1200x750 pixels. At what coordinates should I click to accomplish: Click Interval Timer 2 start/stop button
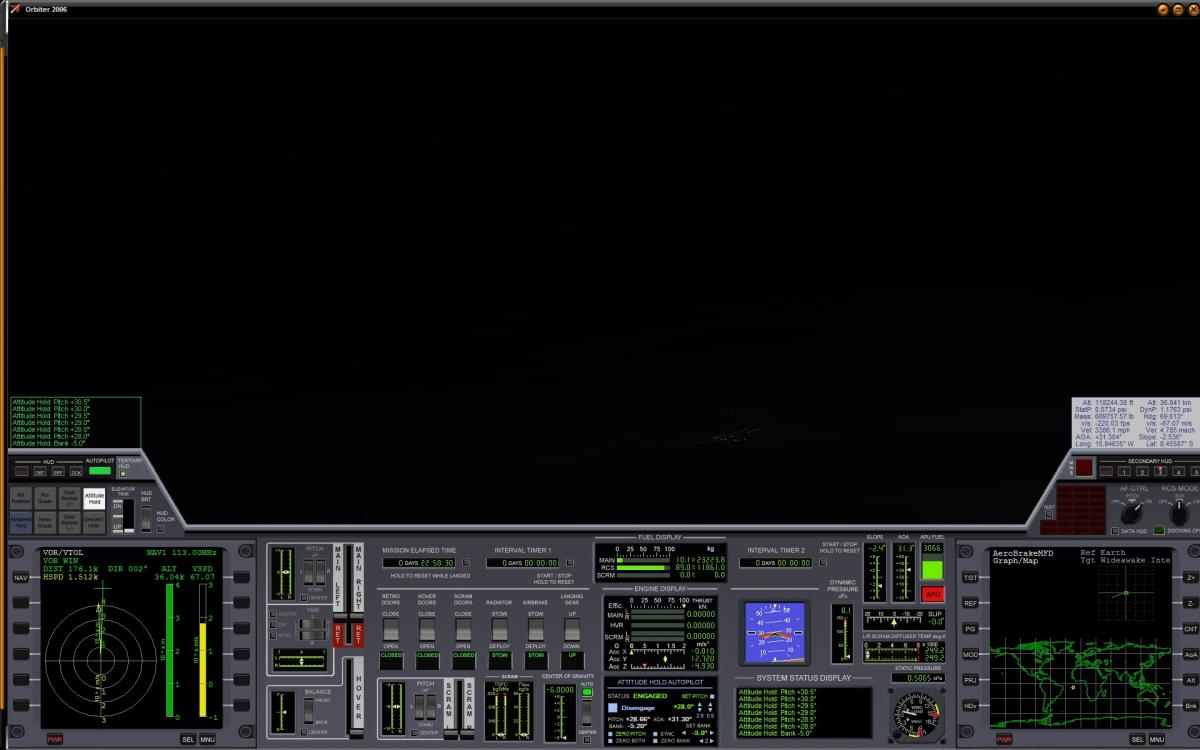point(823,563)
